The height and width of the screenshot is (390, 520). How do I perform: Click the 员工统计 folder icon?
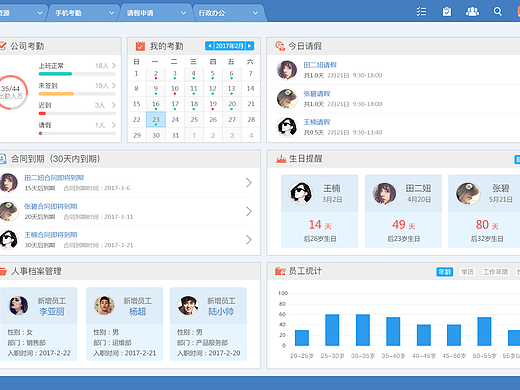(280, 271)
